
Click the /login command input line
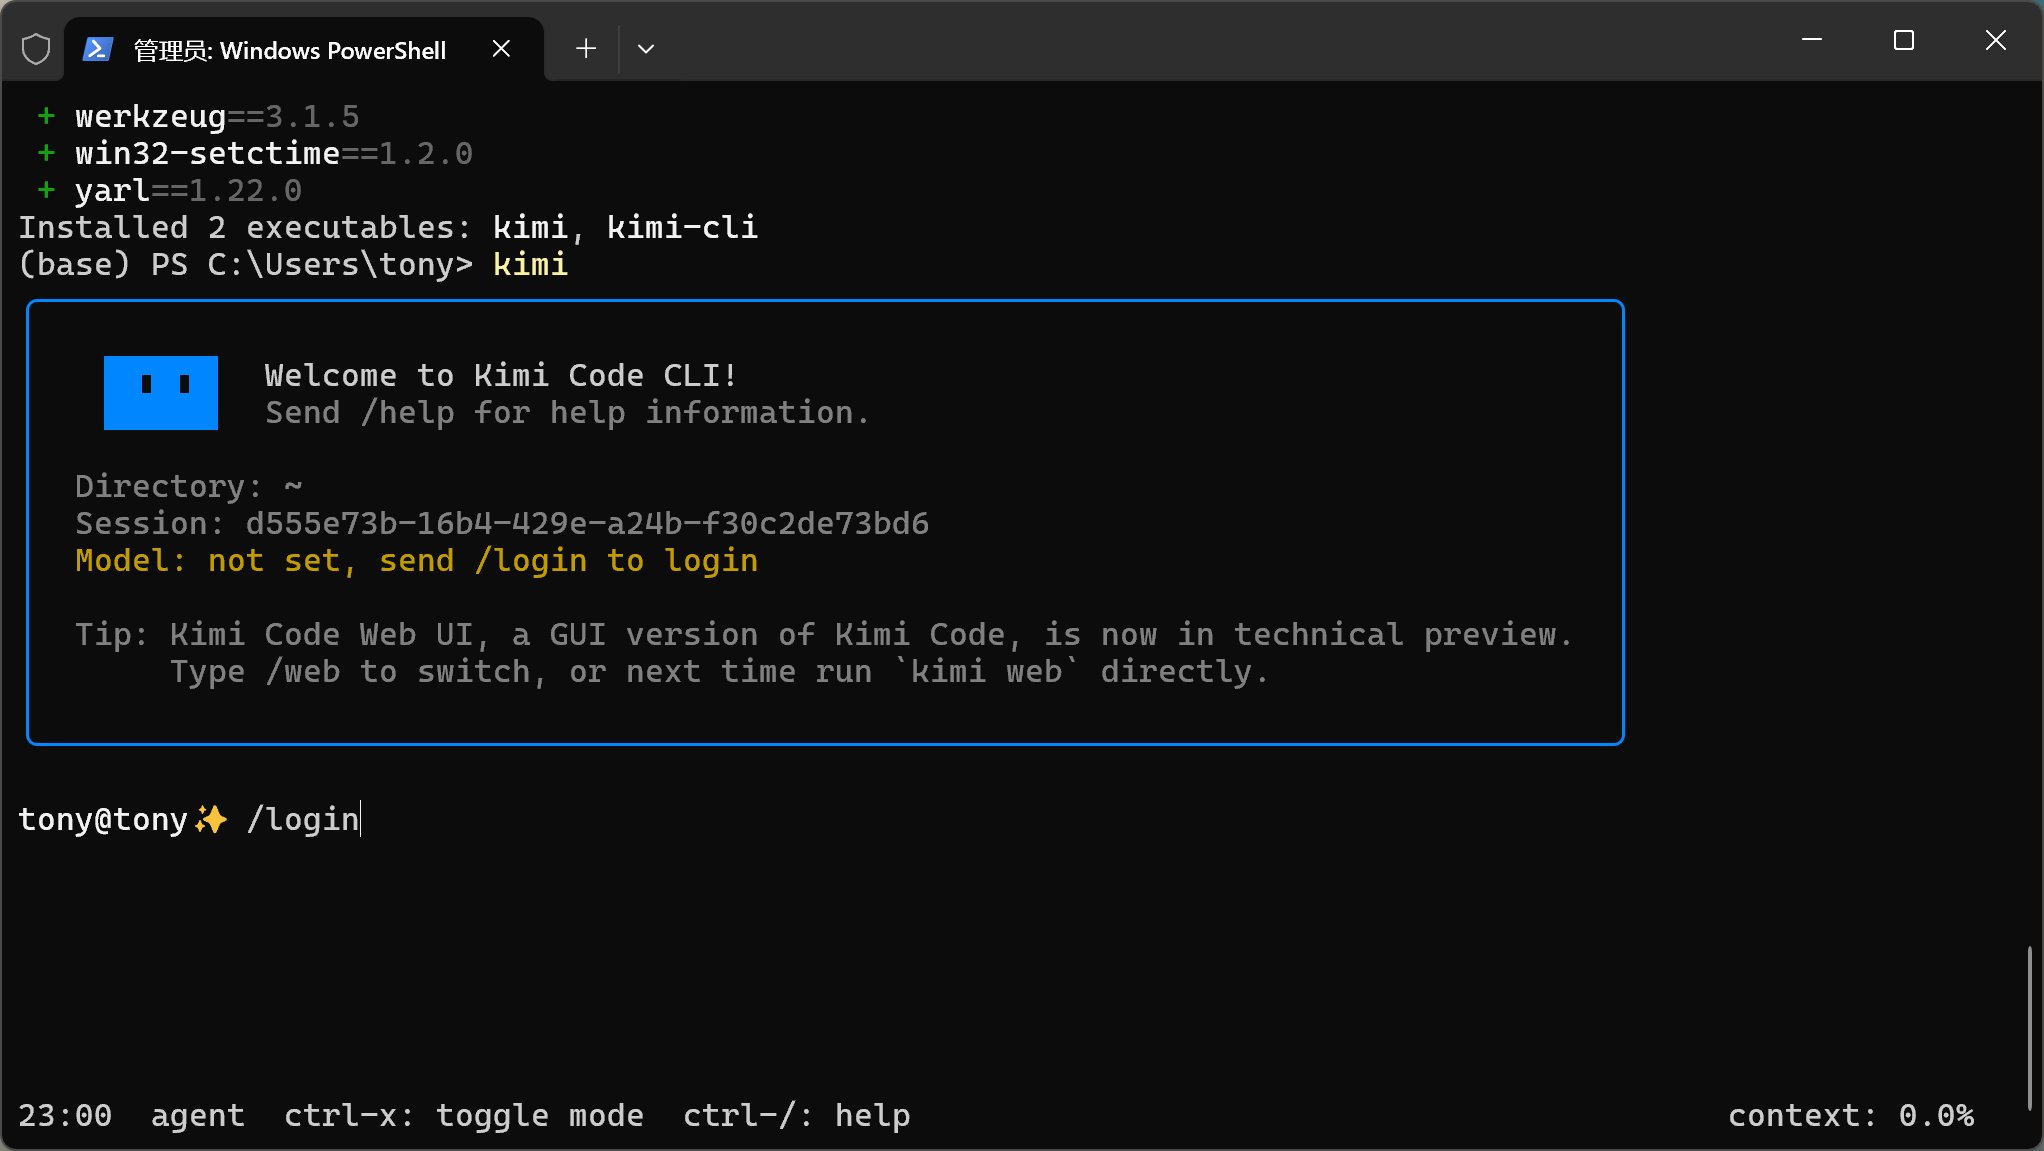303,819
